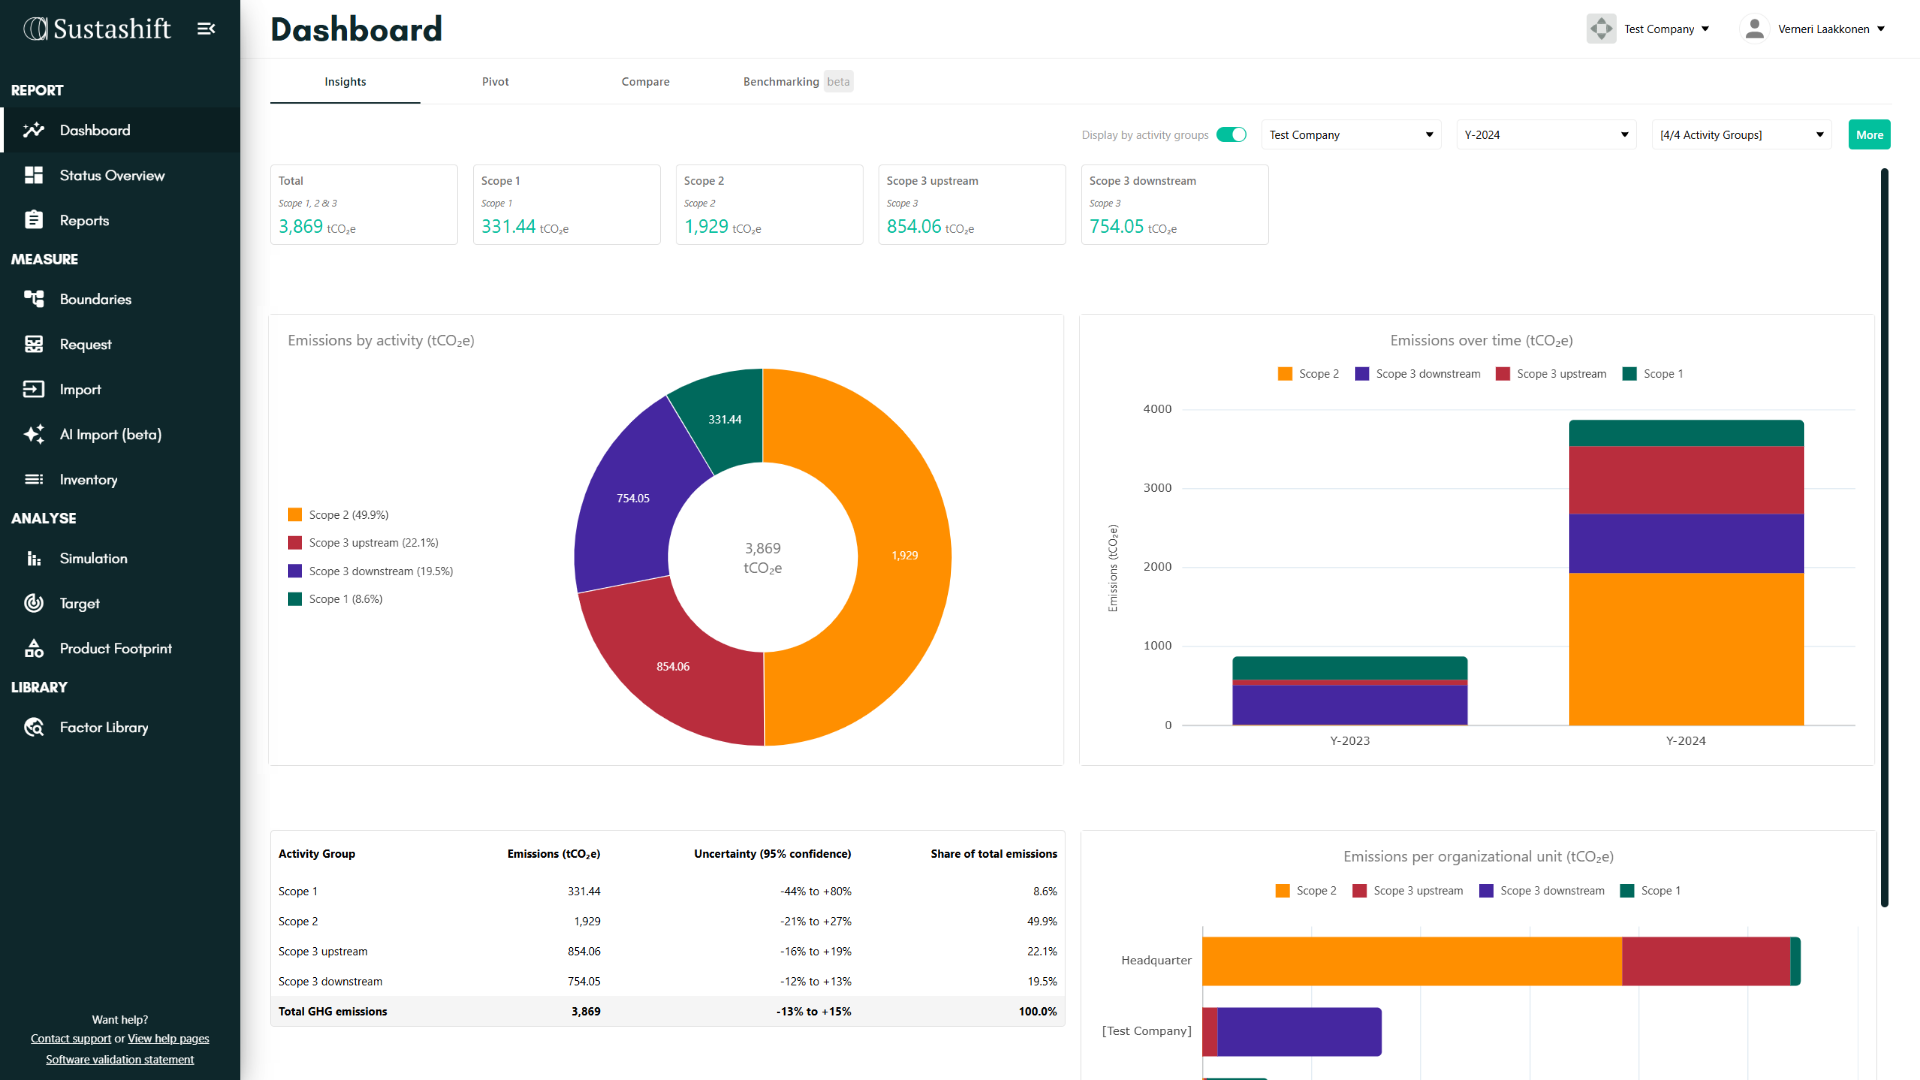Click the green More button

click(x=1869, y=135)
